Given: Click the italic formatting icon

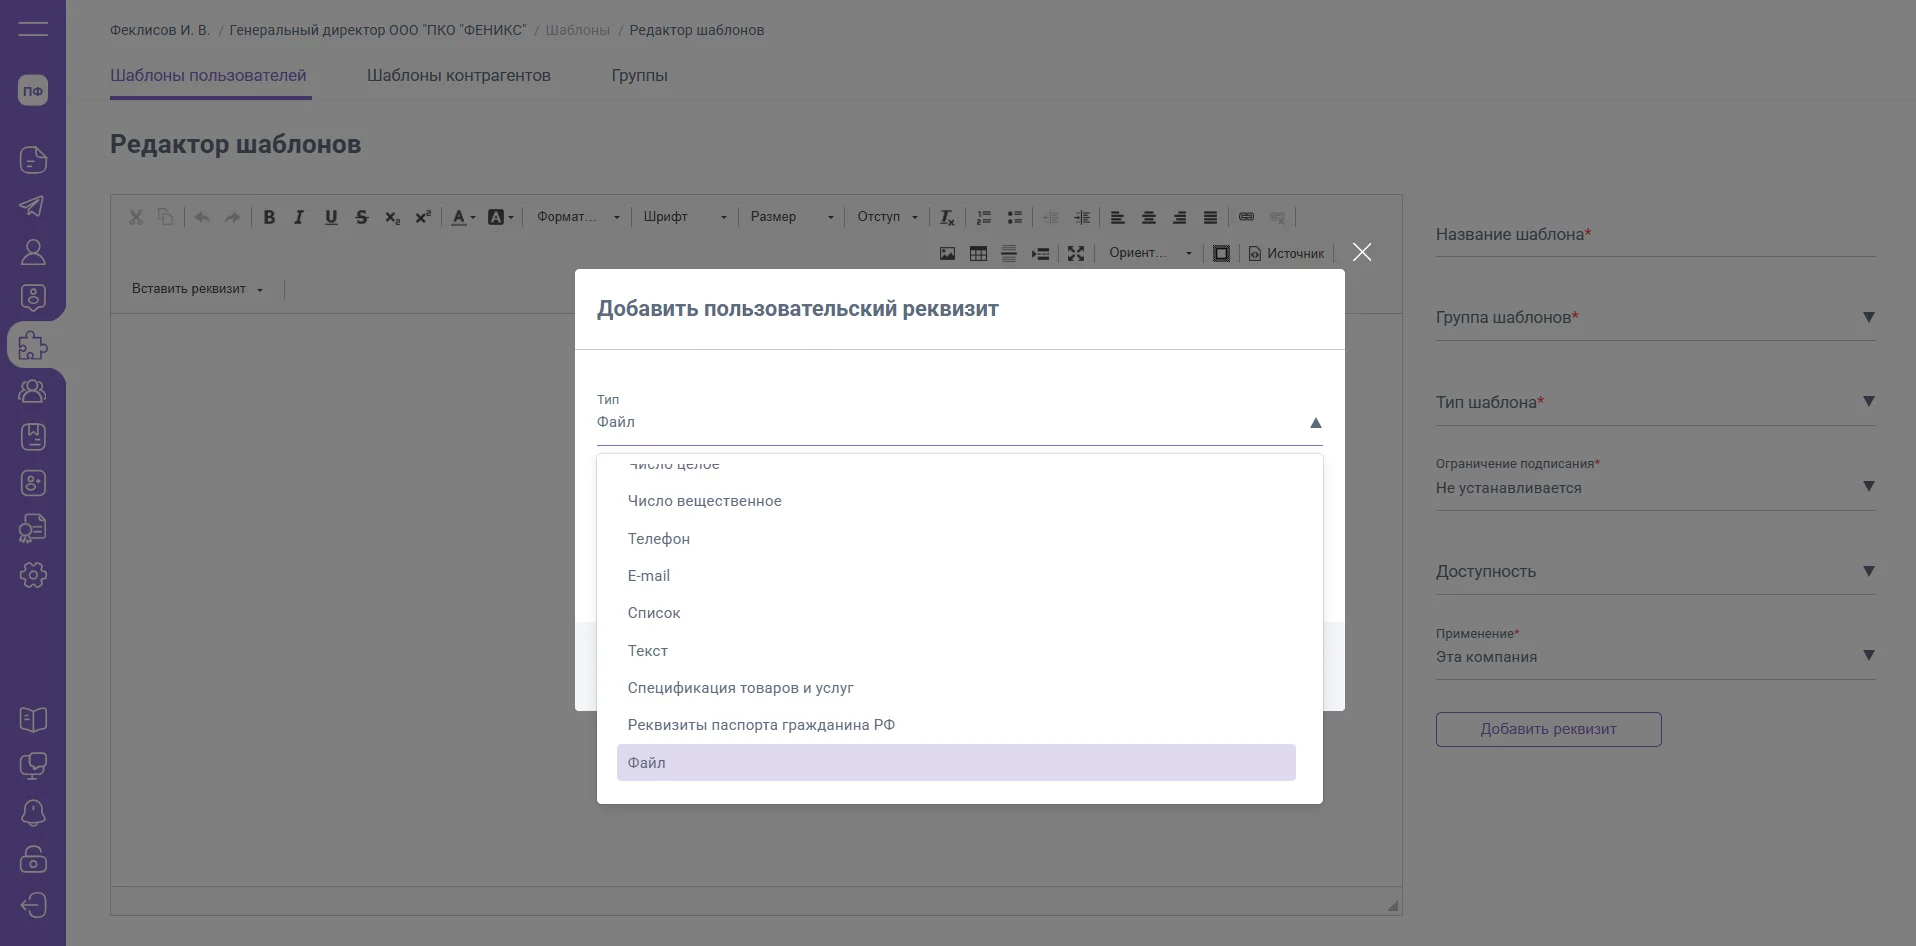Looking at the screenshot, I should [299, 217].
